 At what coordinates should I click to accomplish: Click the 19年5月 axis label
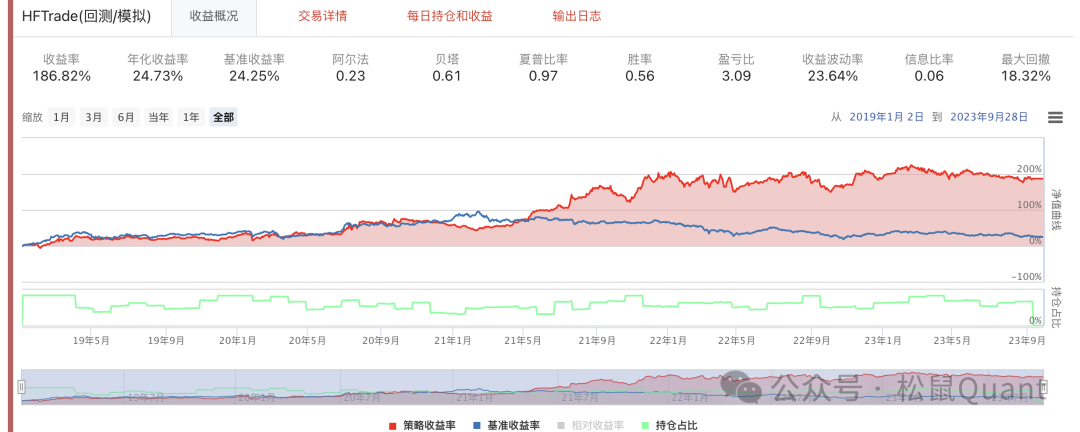tap(92, 340)
